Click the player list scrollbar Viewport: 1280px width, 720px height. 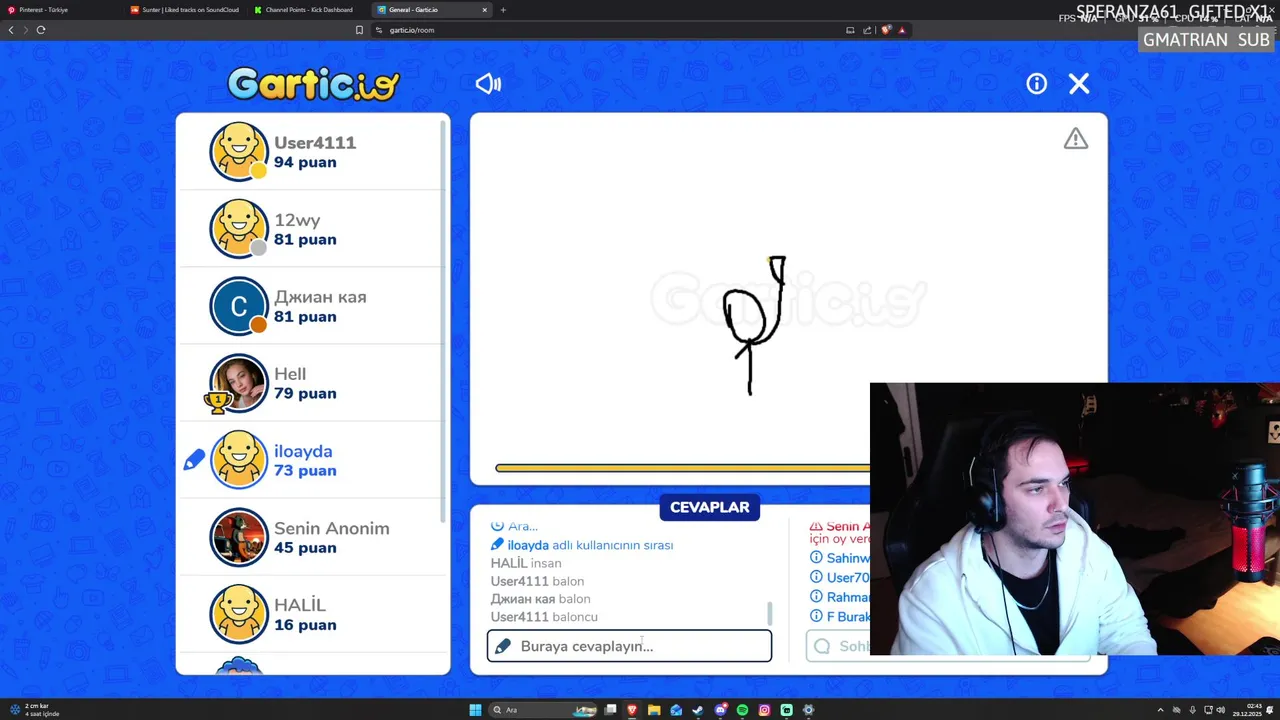(443, 320)
